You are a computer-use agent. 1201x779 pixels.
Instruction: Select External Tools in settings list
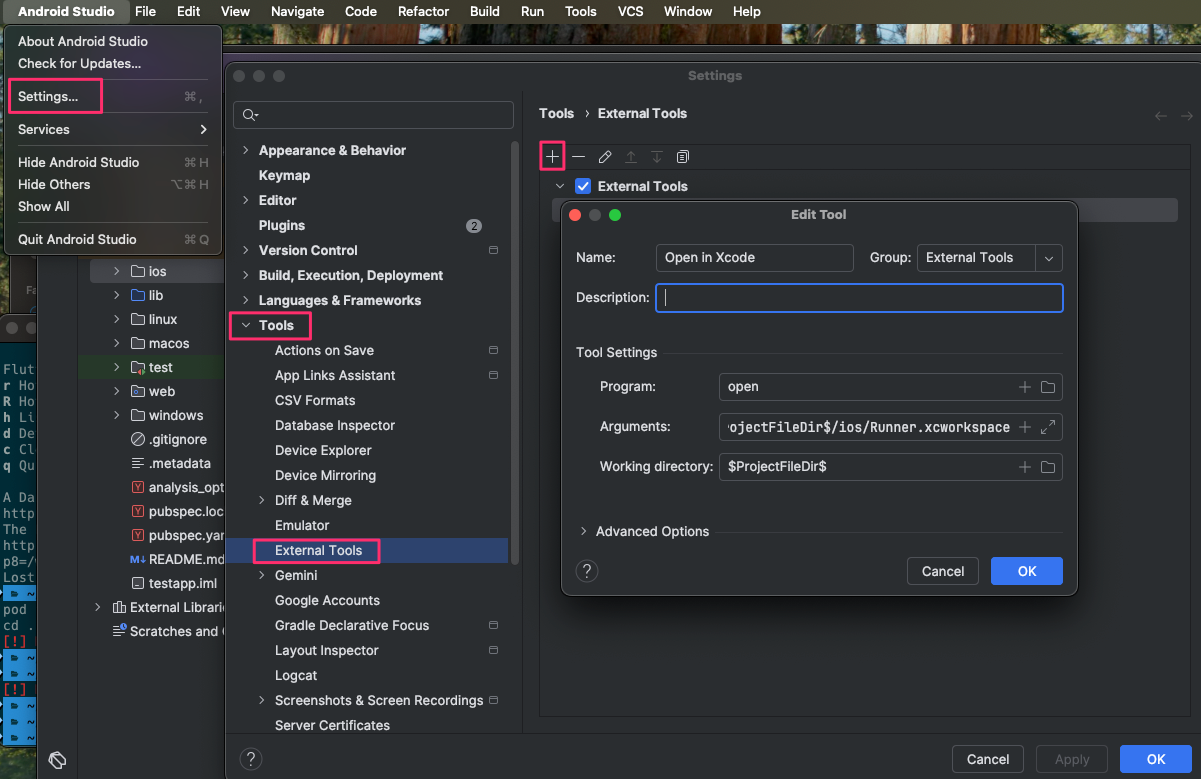[x=318, y=551]
